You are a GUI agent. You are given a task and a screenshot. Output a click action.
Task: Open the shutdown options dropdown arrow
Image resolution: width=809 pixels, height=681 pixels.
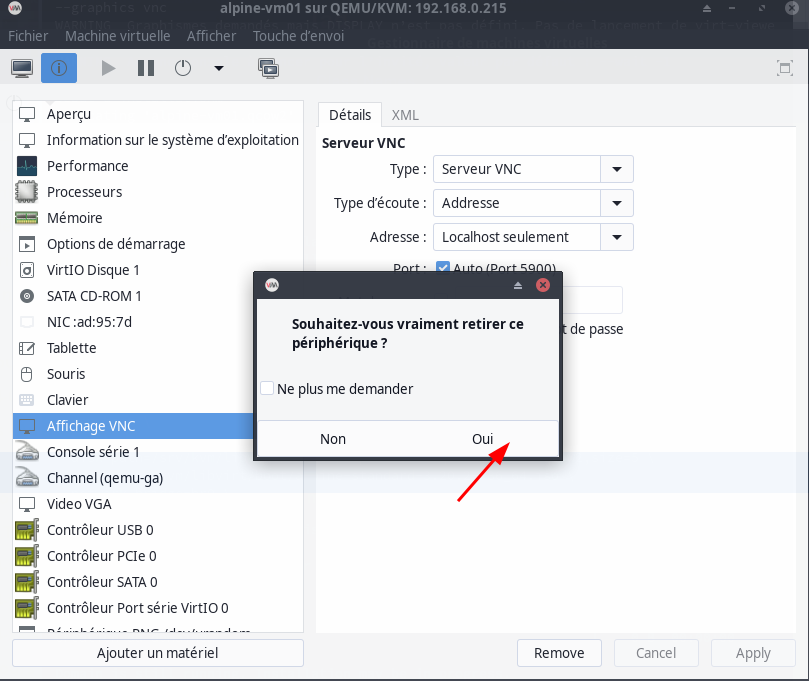(219, 69)
